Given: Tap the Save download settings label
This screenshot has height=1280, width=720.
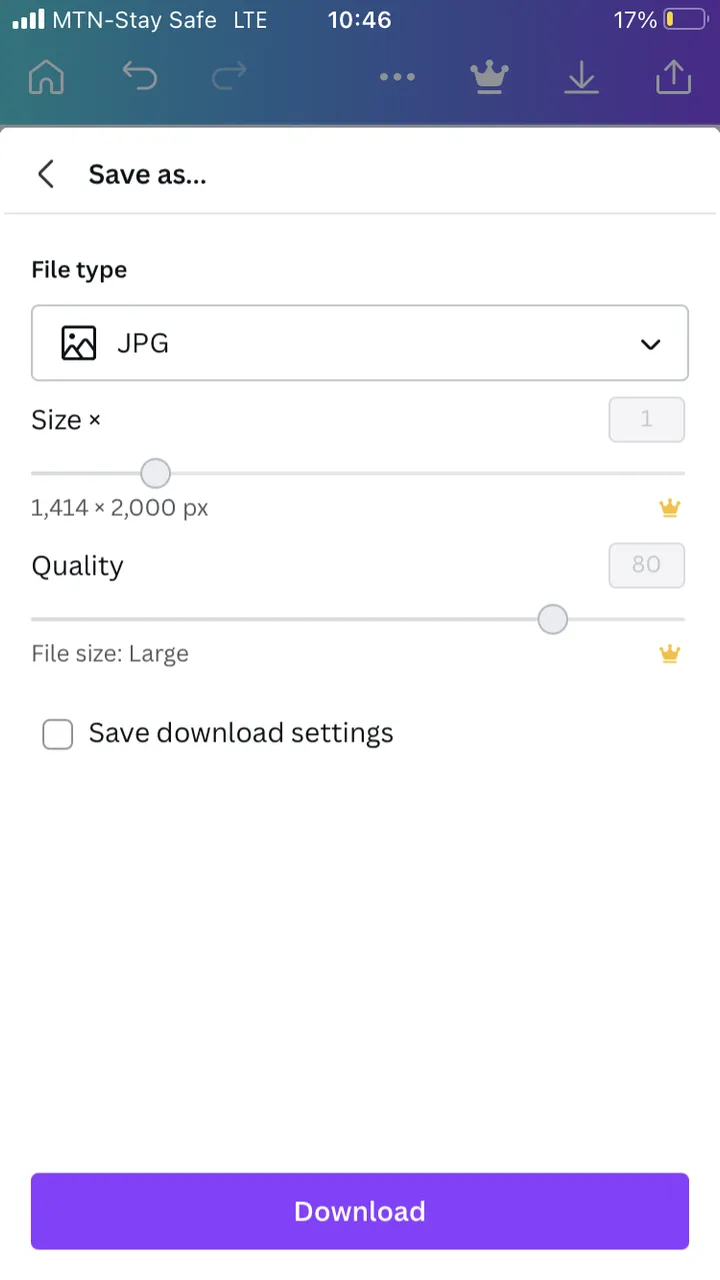Looking at the screenshot, I should [241, 733].
